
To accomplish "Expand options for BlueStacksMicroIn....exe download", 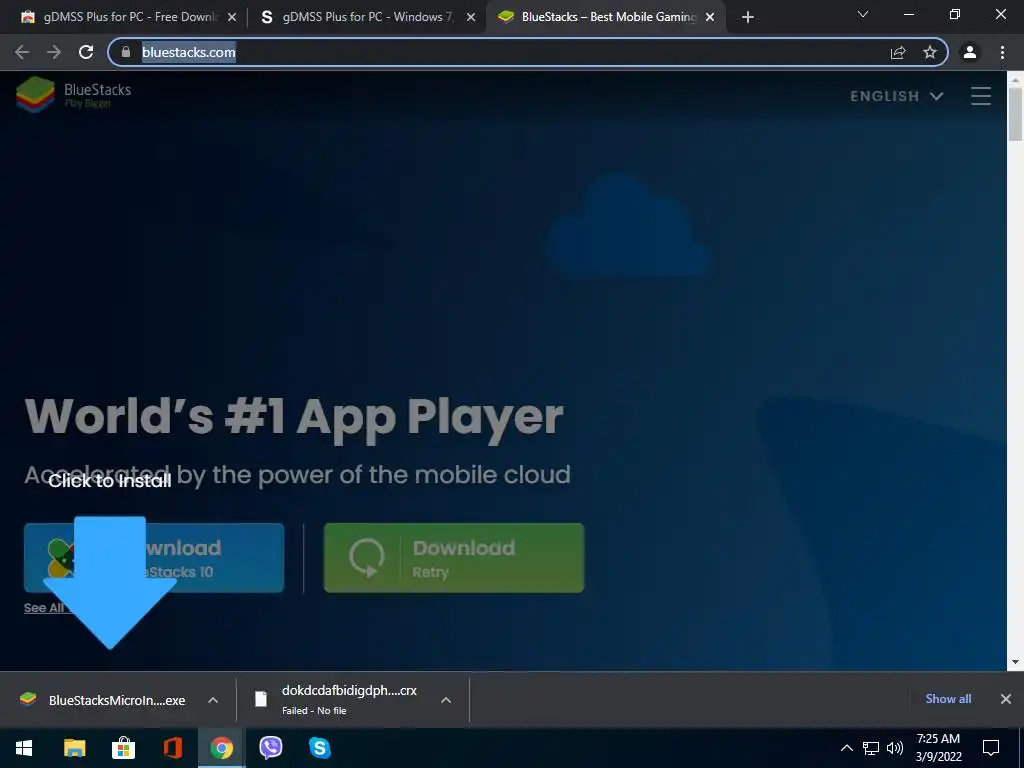I will coord(213,700).
